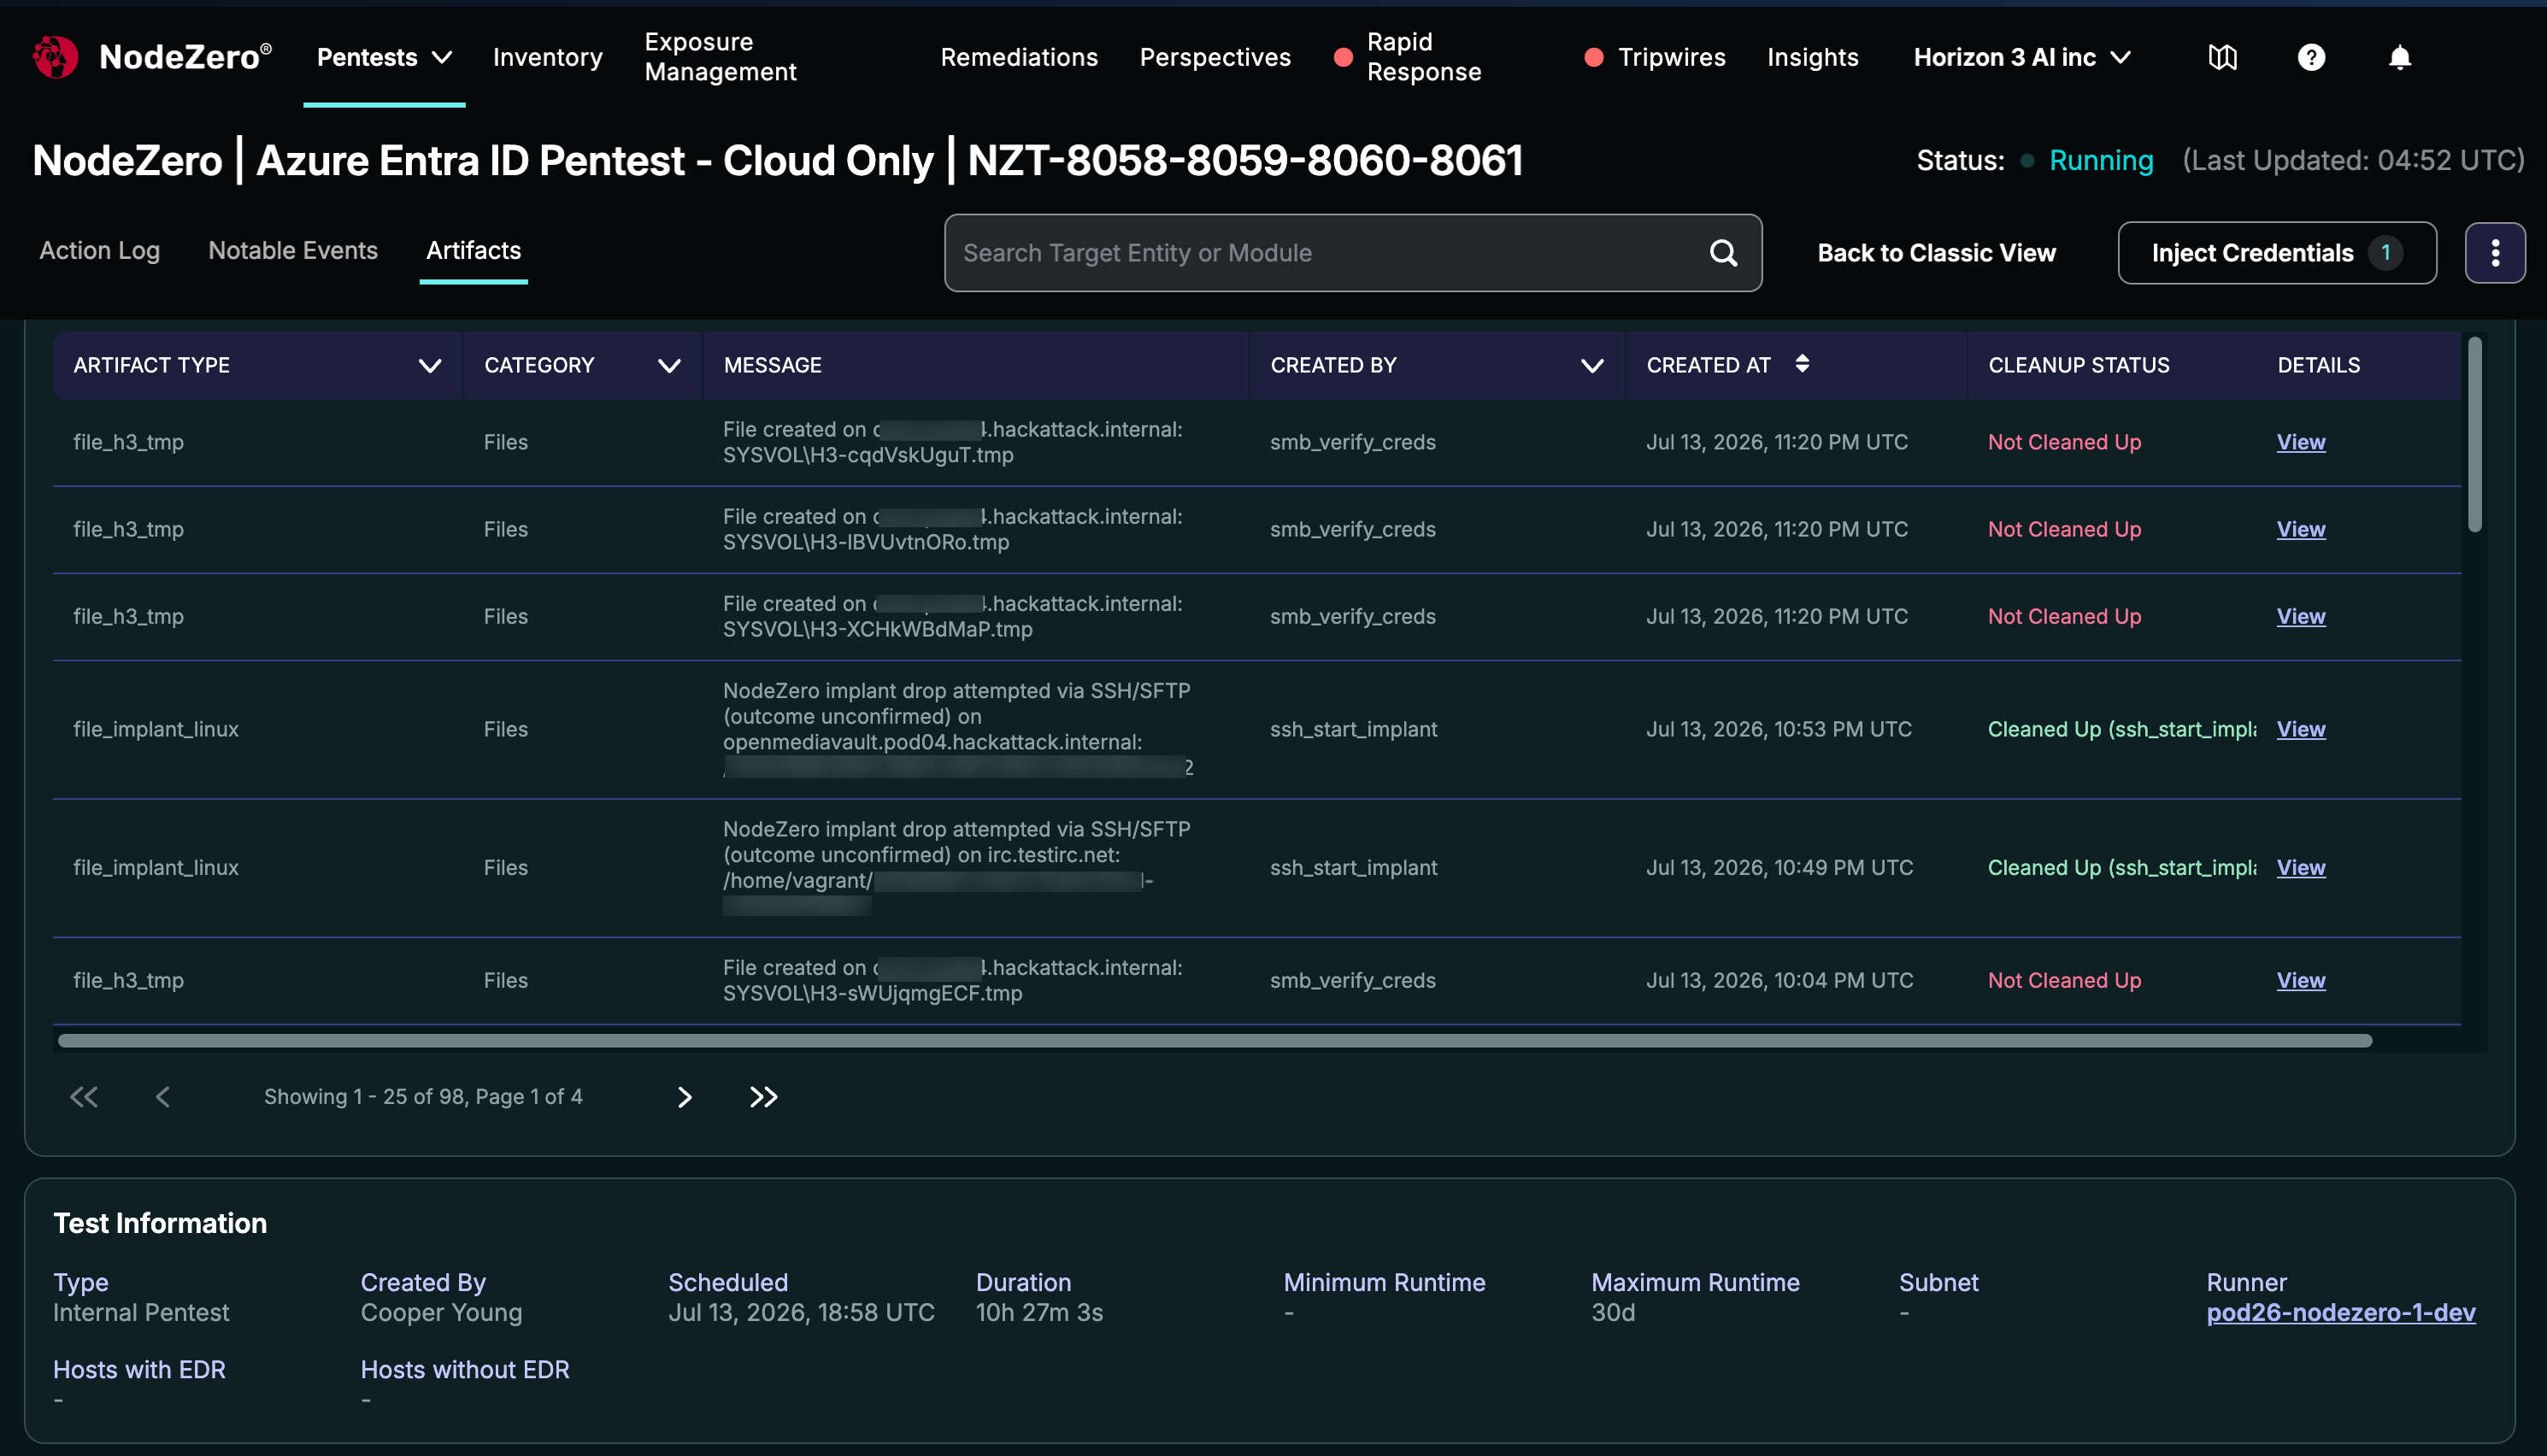Image resolution: width=2547 pixels, height=1456 pixels.
Task: Click 'Cleaned Up' status for openmediavault row
Action: [2121, 729]
